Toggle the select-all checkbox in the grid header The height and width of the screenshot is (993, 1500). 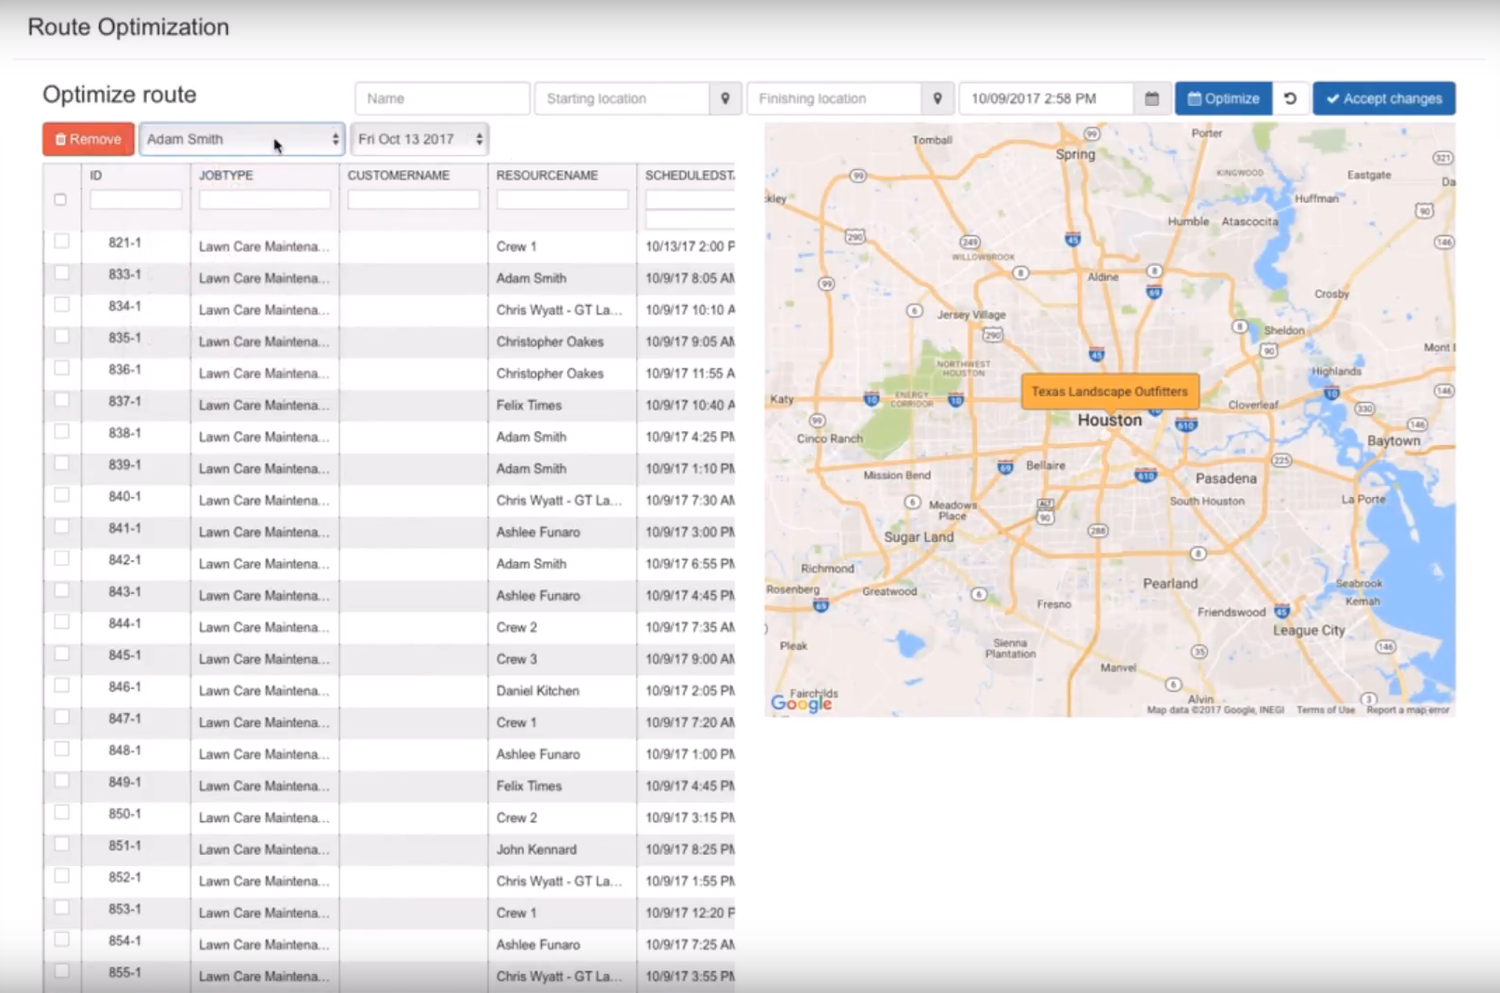pos(60,199)
